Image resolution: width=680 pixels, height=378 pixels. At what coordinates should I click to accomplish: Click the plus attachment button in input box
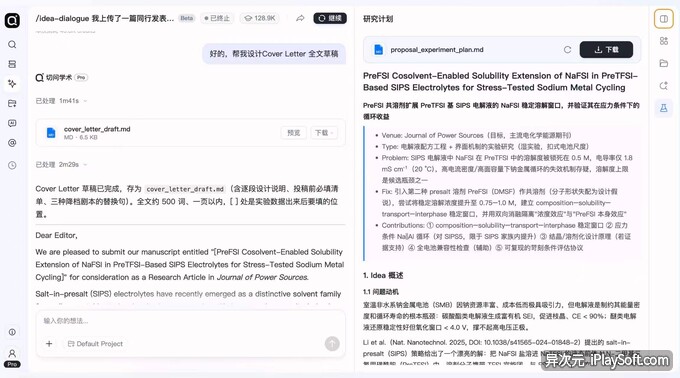(x=49, y=343)
